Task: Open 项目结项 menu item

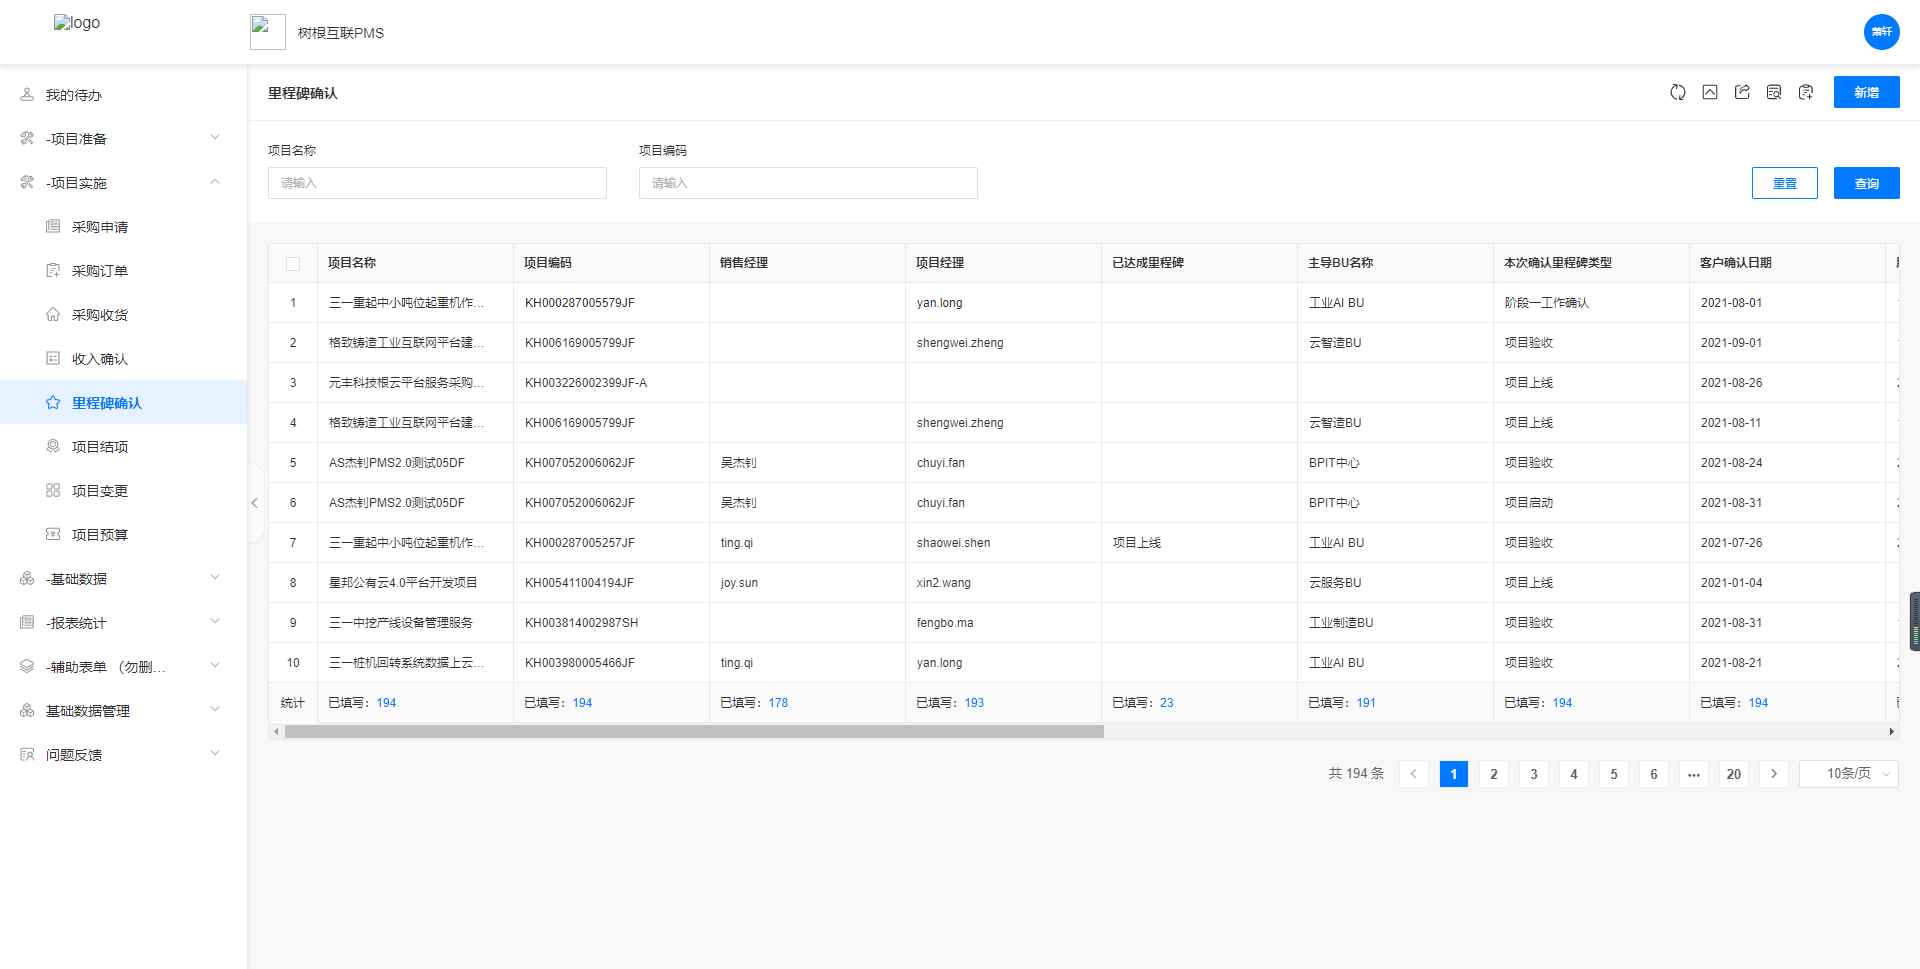Action: [124, 447]
